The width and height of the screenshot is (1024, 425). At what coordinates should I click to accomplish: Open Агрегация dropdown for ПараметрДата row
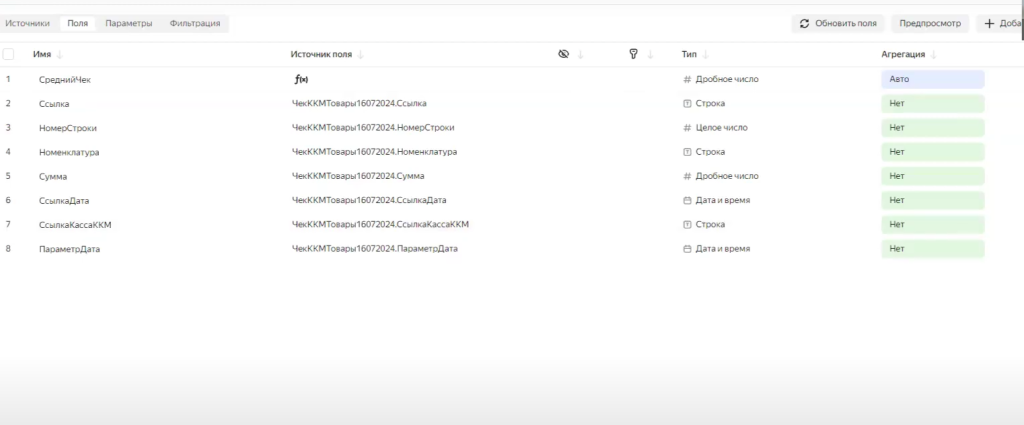click(932, 248)
